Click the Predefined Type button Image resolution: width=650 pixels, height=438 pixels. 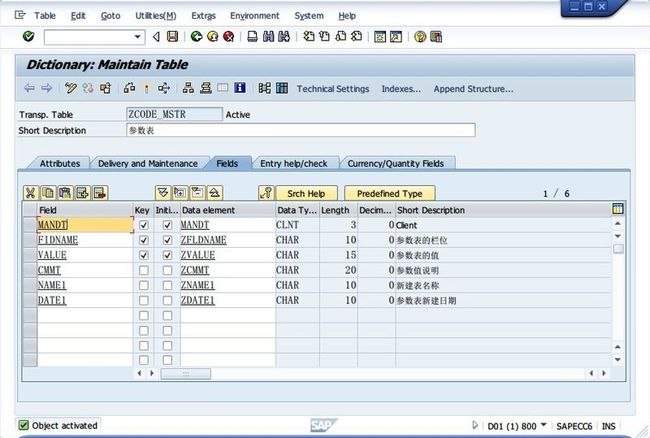pos(390,193)
